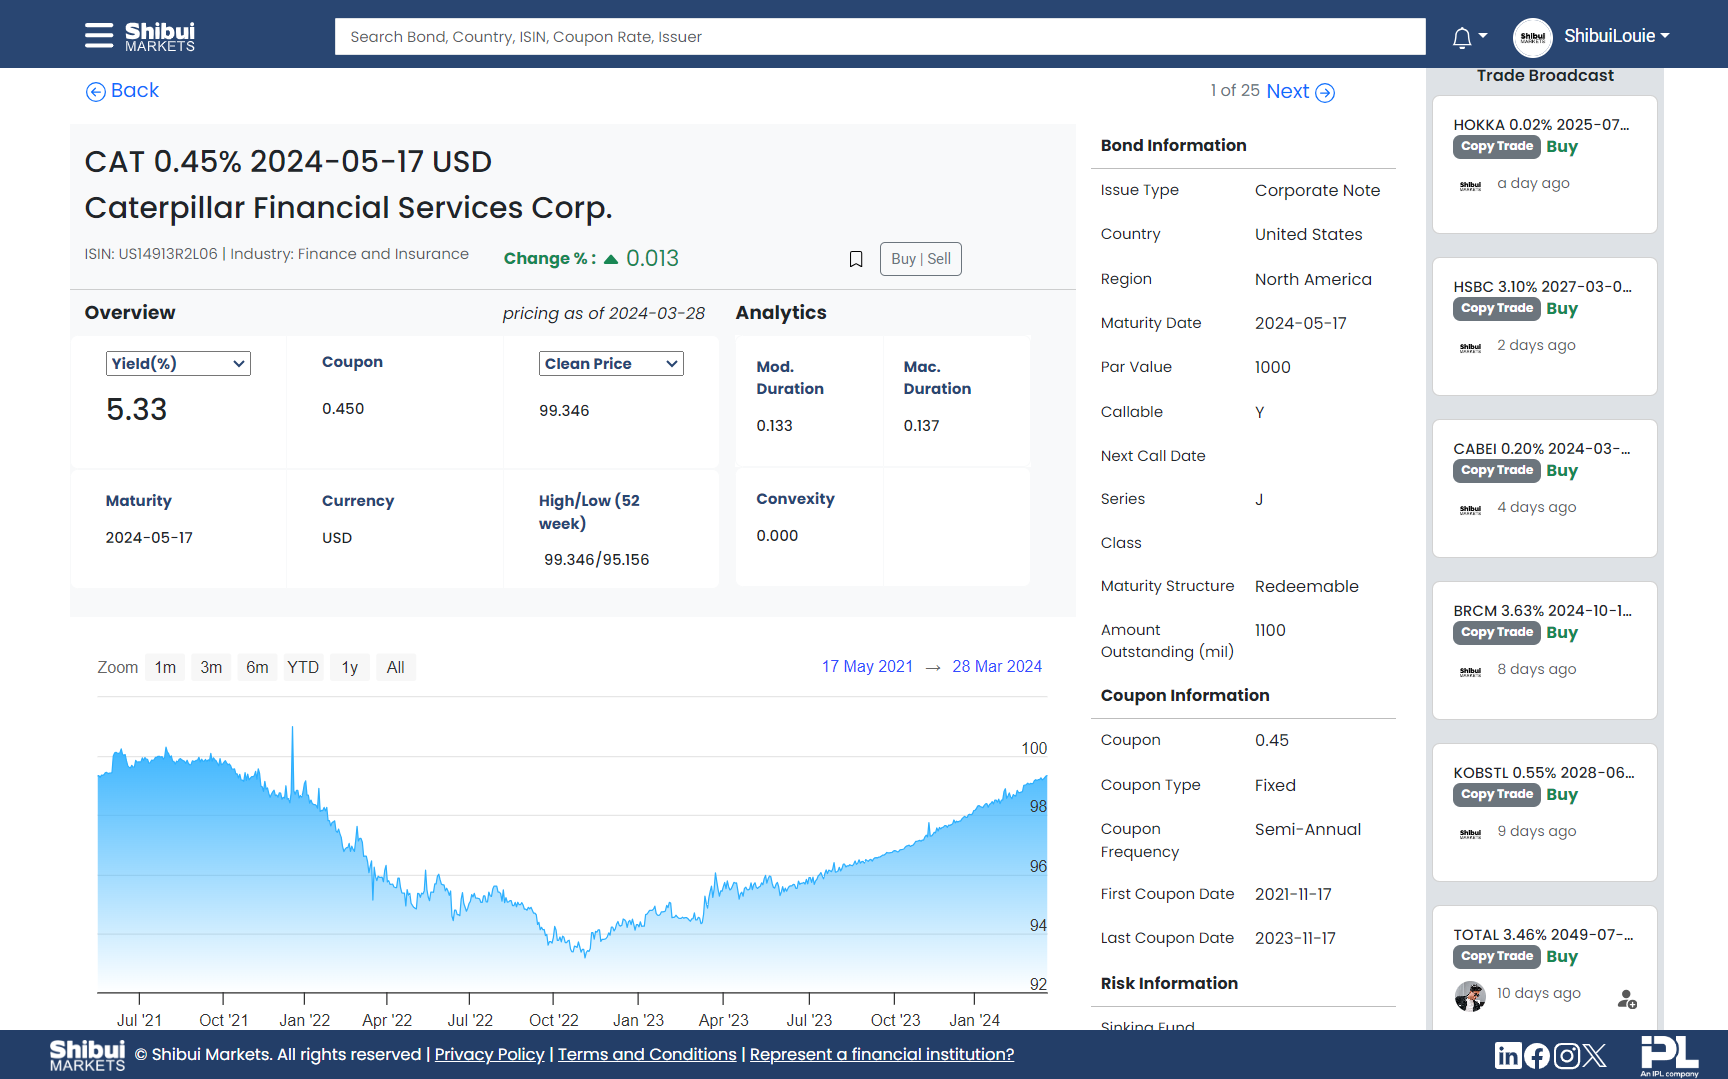Click broadcaster avatar on HOKKA trade card
Screen dimensions: 1728x1079
(1470, 185)
